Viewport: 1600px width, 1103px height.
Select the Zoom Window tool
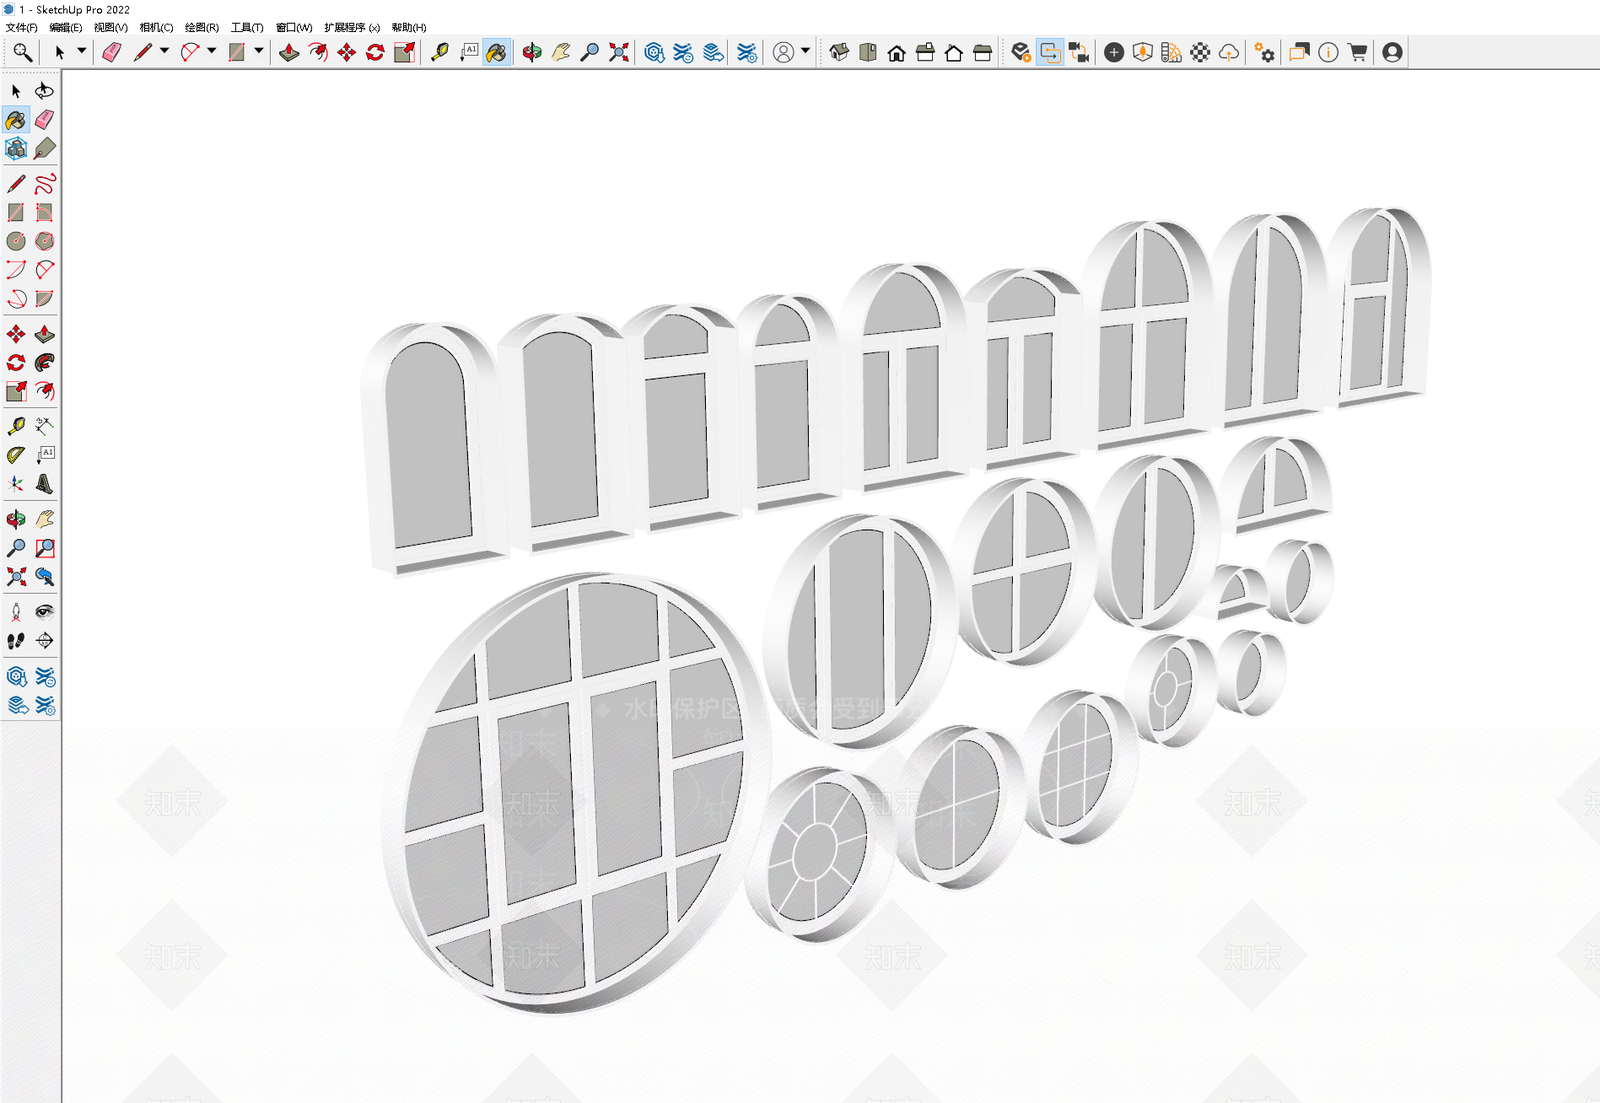[45, 548]
